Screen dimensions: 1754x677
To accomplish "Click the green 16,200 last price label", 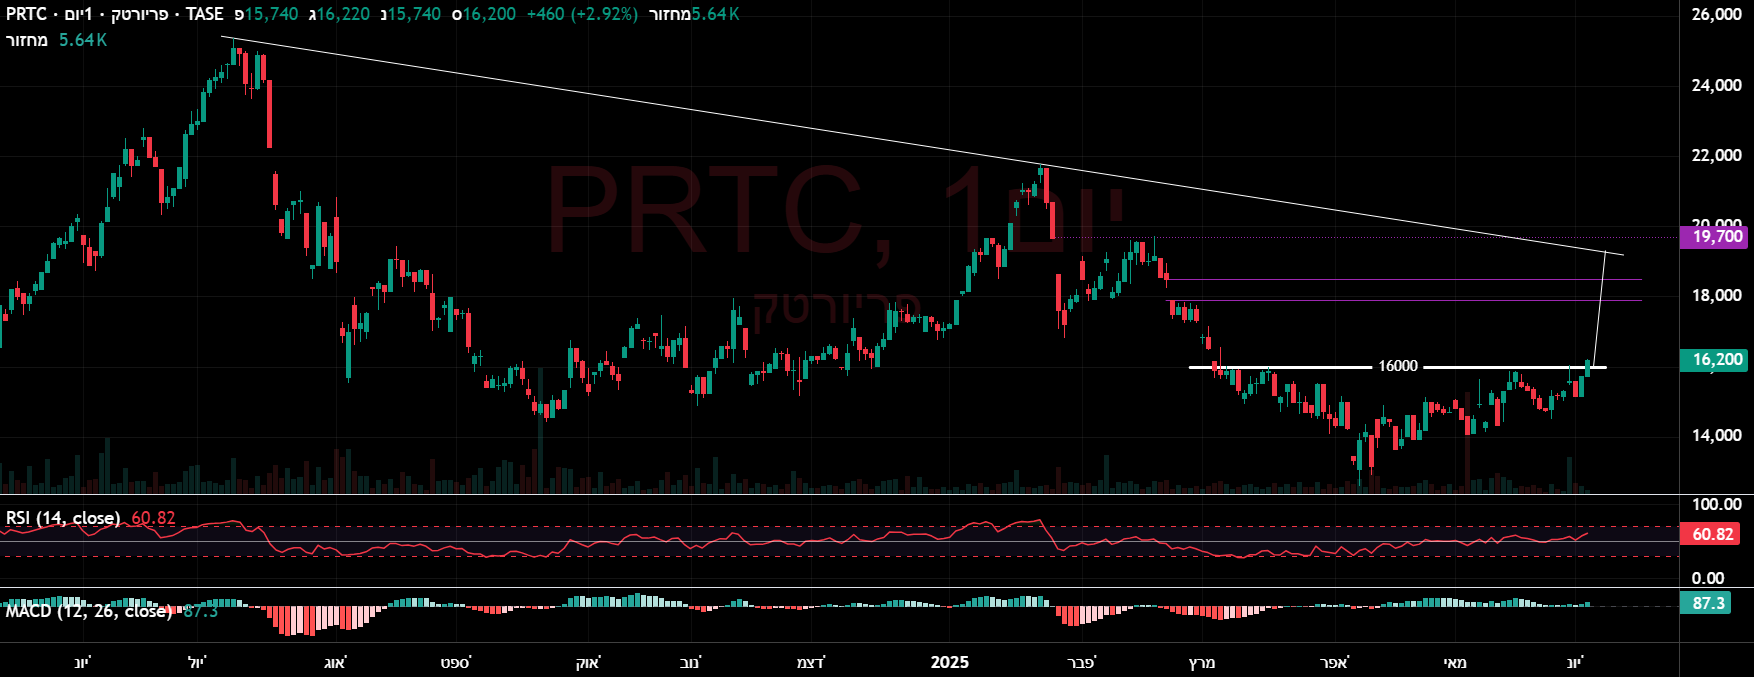I will [x=1716, y=360].
